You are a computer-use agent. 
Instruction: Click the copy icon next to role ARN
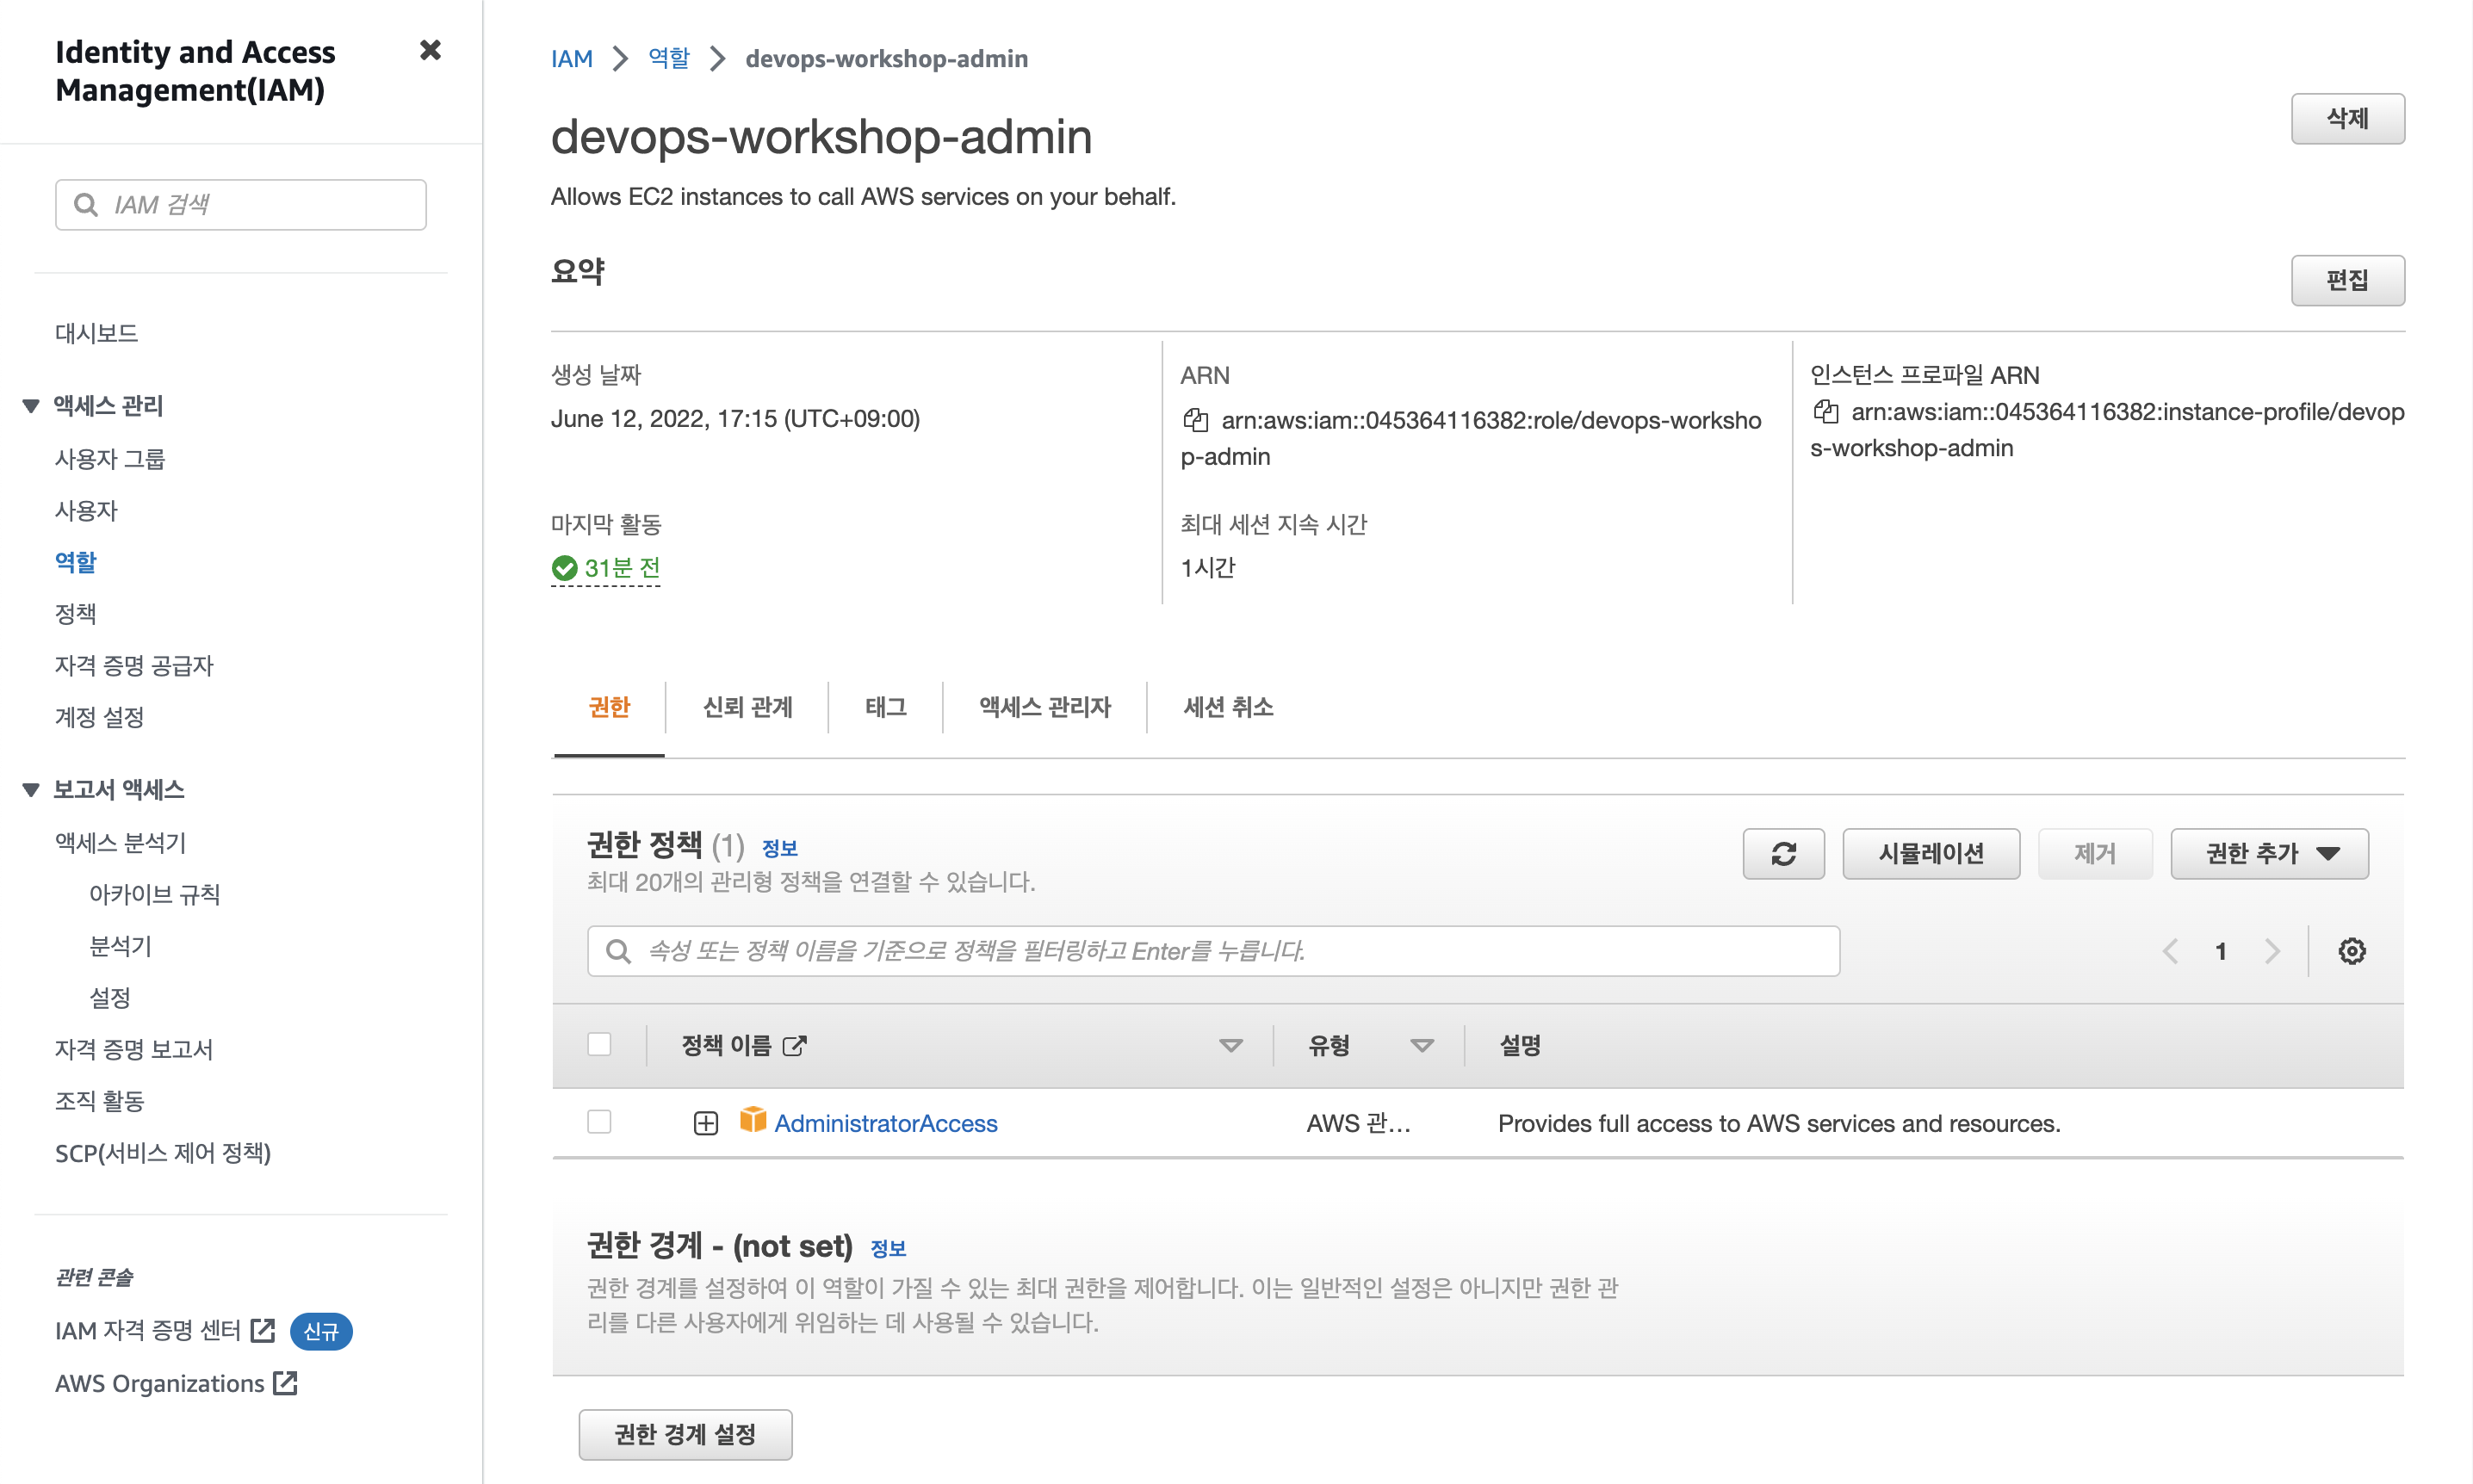coord(1195,420)
